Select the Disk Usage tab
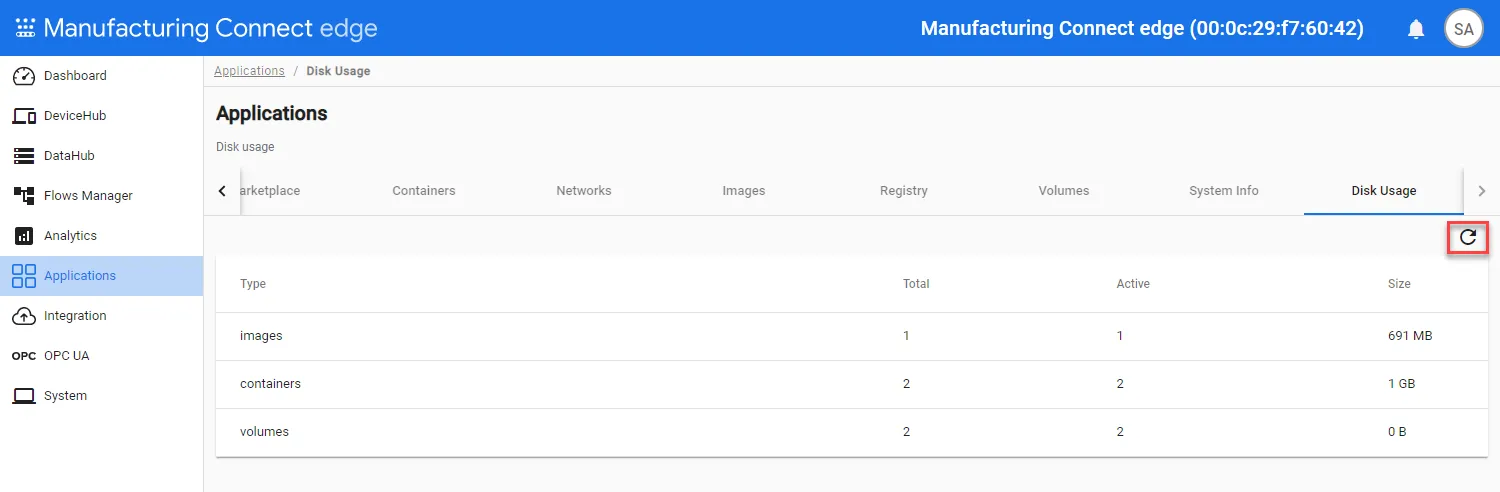The height and width of the screenshot is (492, 1500). pyautogui.click(x=1384, y=191)
